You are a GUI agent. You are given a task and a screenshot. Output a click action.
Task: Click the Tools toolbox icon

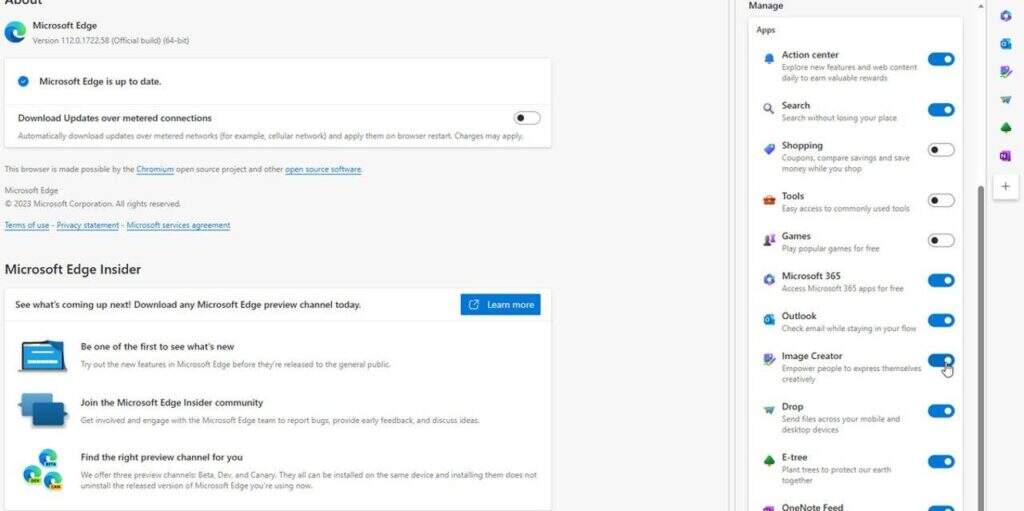[x=769, y=200]
